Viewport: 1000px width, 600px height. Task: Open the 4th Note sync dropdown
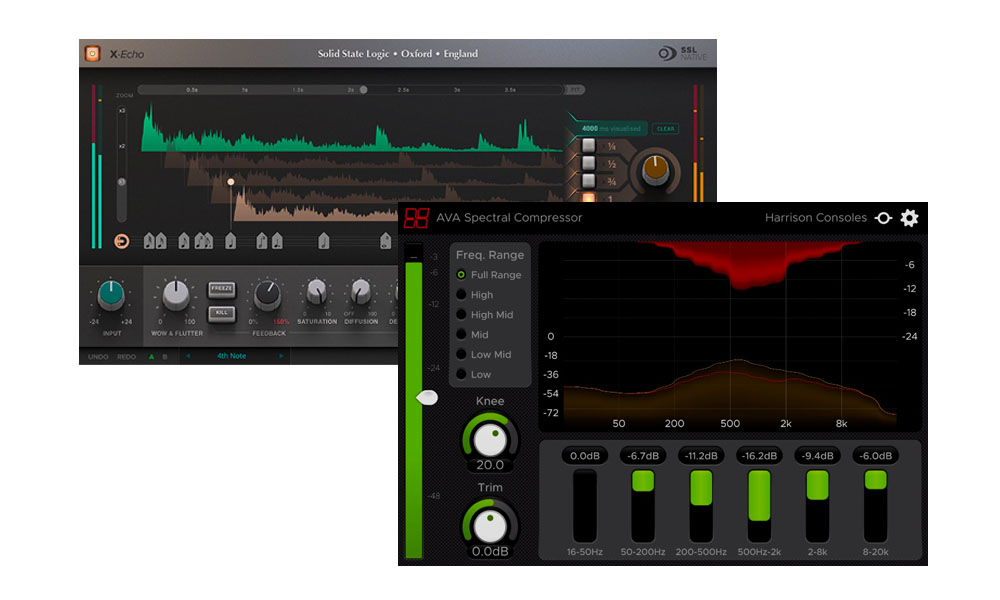tap(232, 356)
